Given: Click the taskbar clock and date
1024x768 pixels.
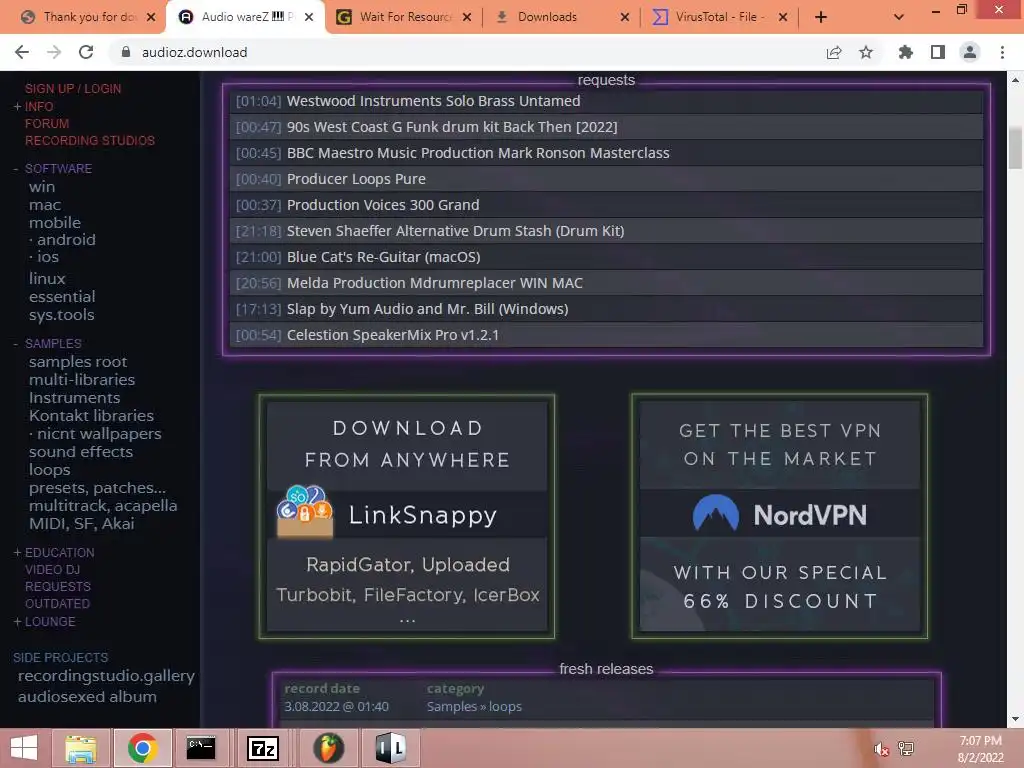Looking at the screenshot, I should (980, 749).
